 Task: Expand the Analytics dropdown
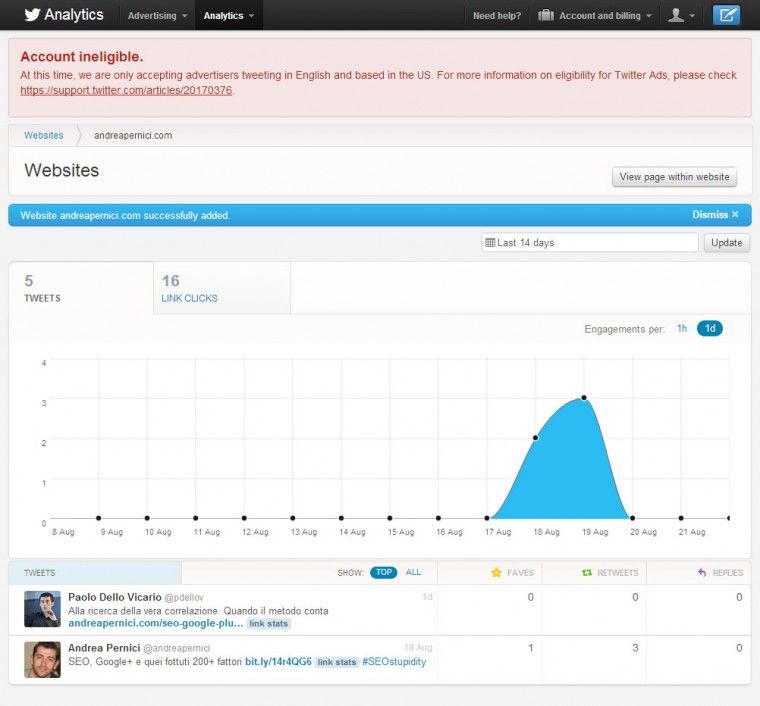click(229, 16)
